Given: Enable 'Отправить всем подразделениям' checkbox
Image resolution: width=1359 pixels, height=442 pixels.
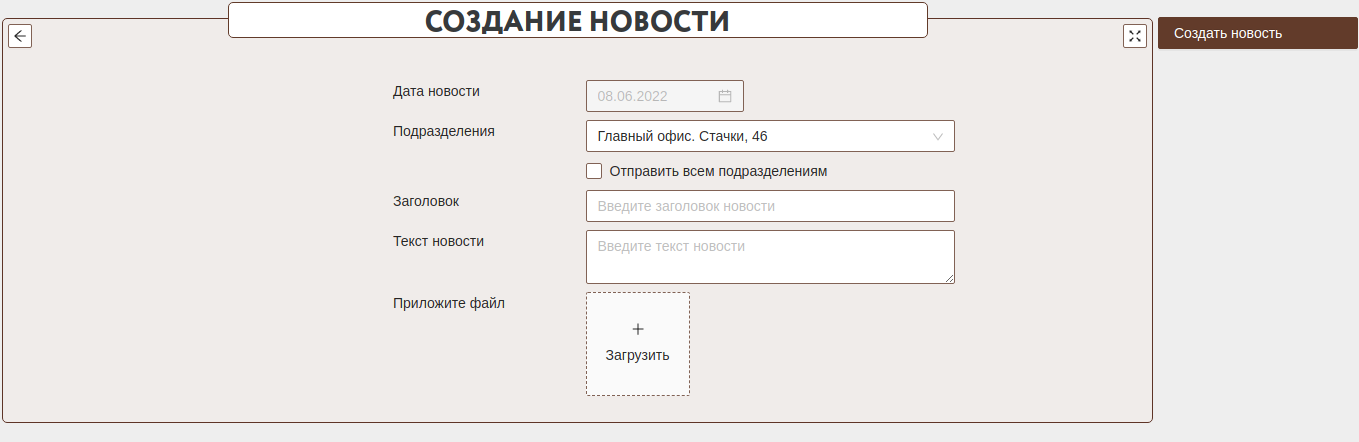Looking at the screenshot, I should (x=594, y=171).
